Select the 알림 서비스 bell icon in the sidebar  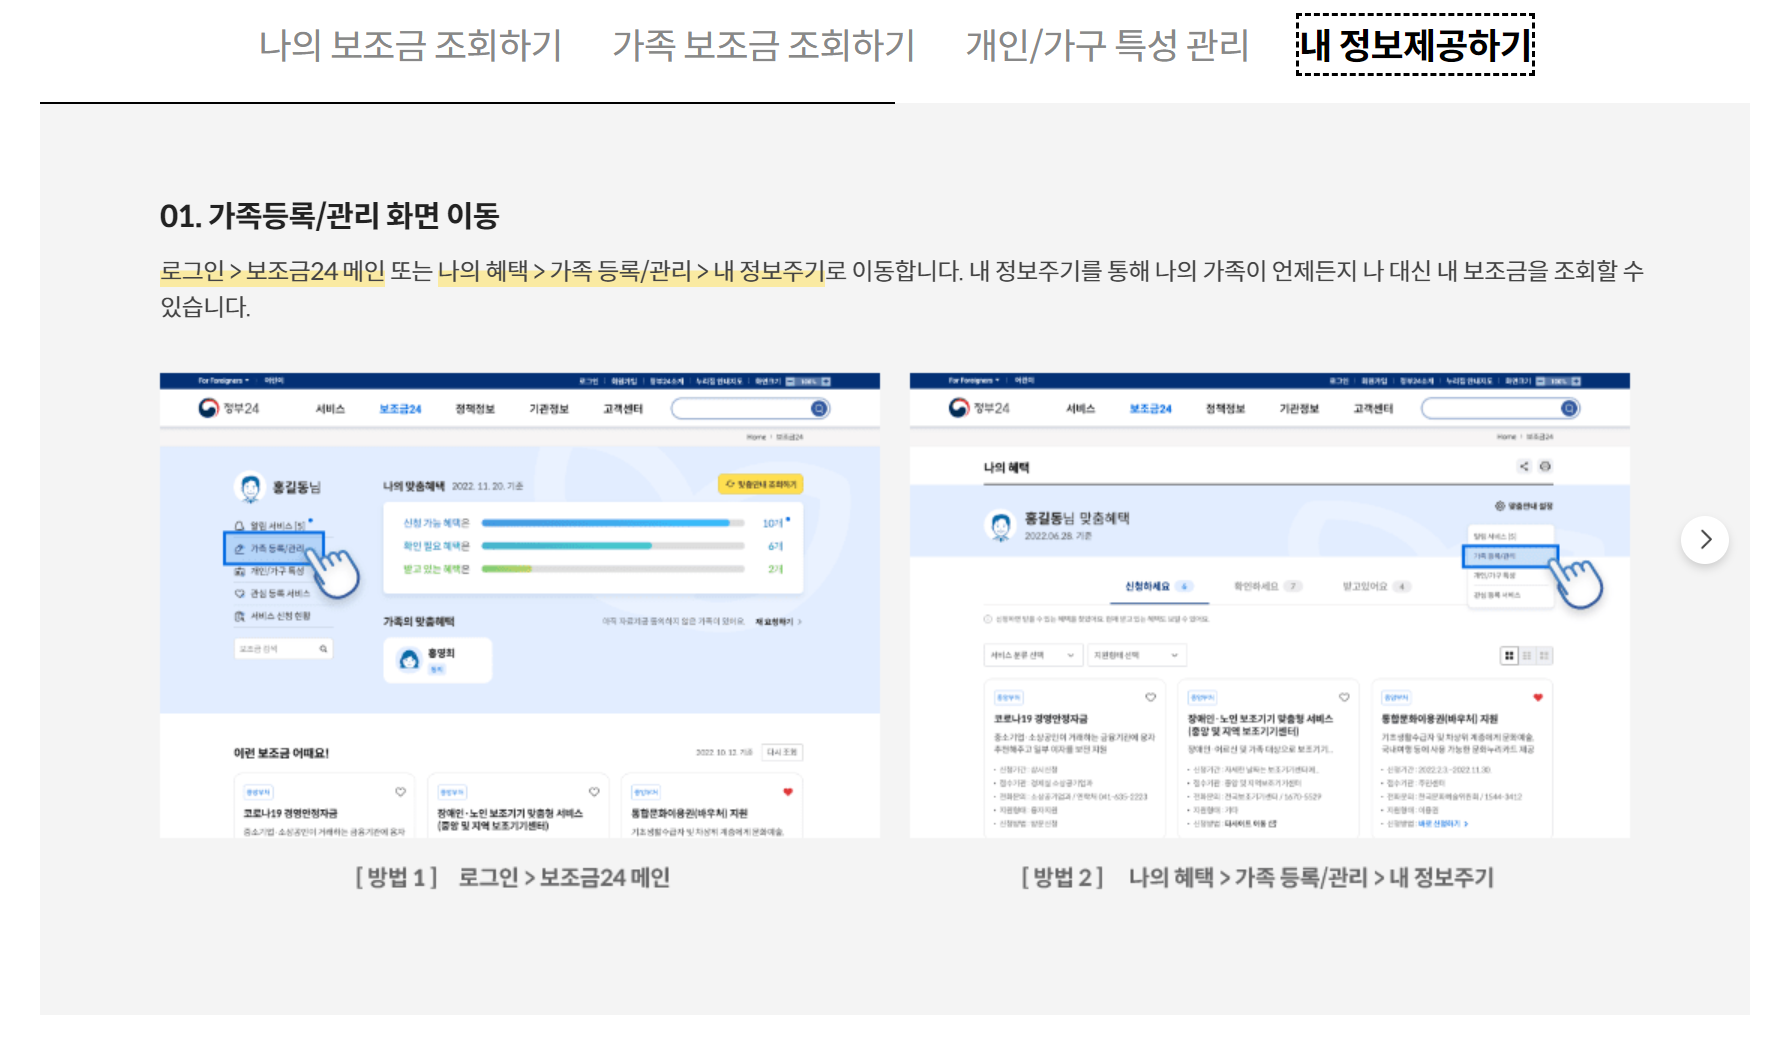(240, 523)
